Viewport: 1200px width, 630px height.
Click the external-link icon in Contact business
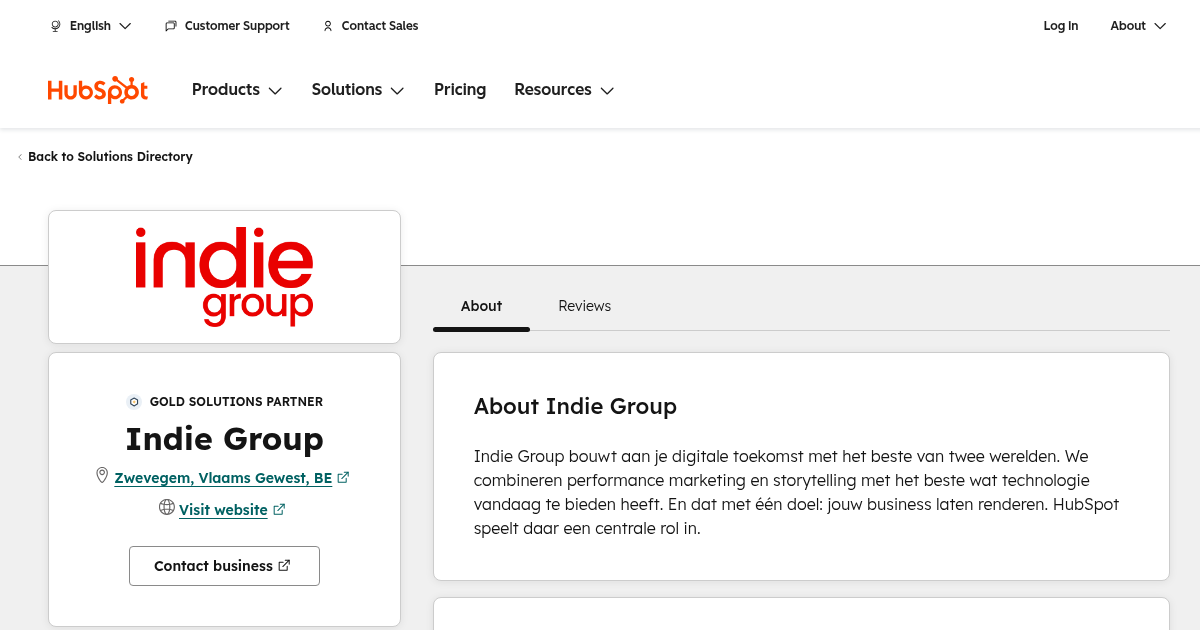[284, 565]
